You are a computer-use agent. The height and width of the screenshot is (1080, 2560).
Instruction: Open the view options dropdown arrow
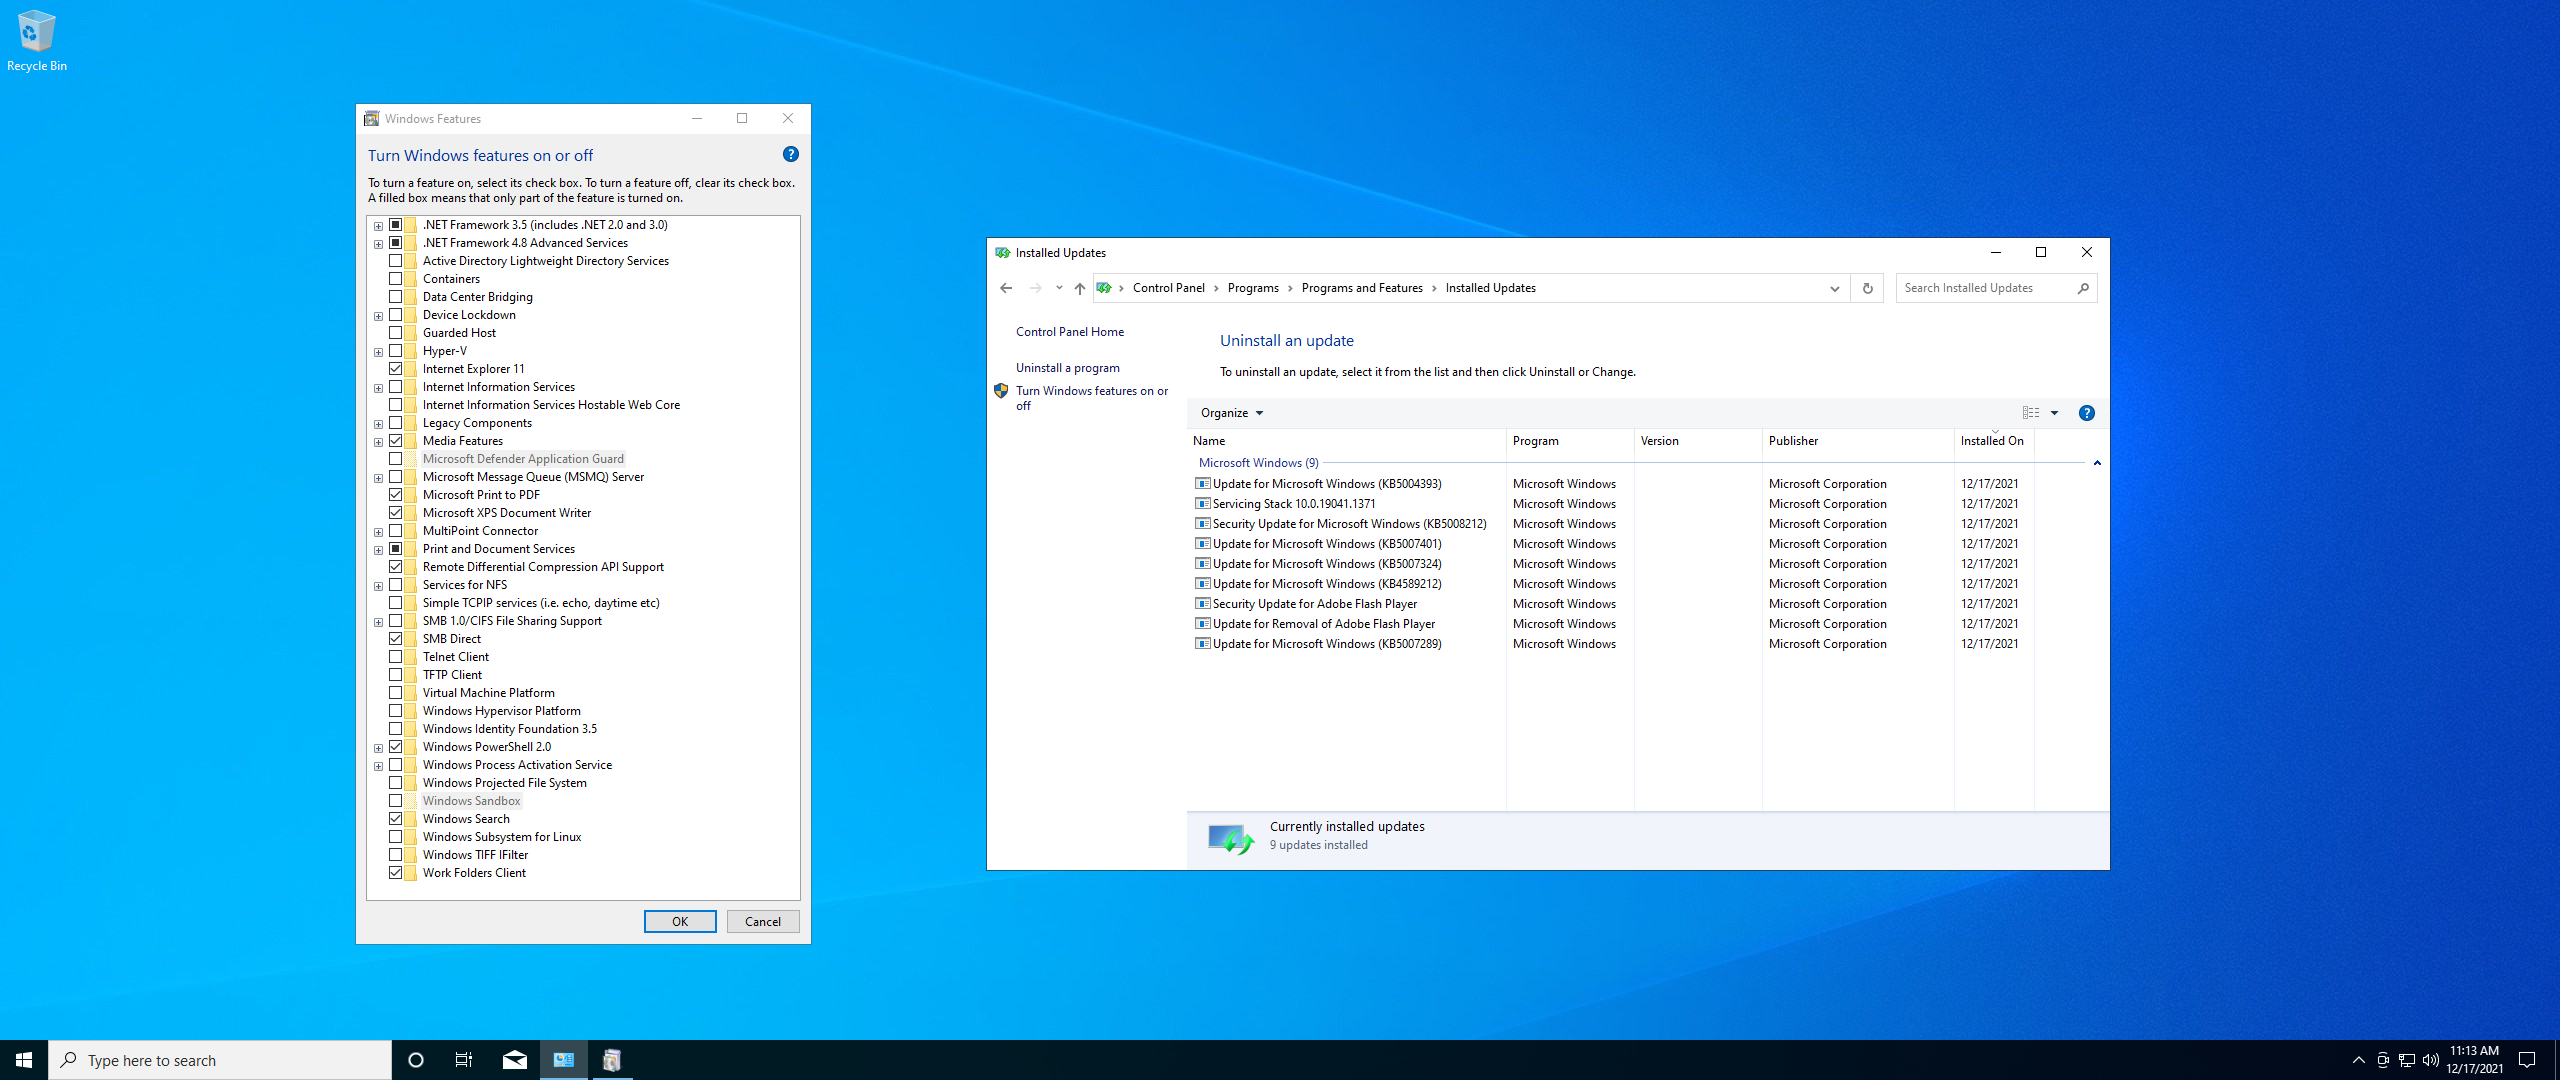point(2054,413)
